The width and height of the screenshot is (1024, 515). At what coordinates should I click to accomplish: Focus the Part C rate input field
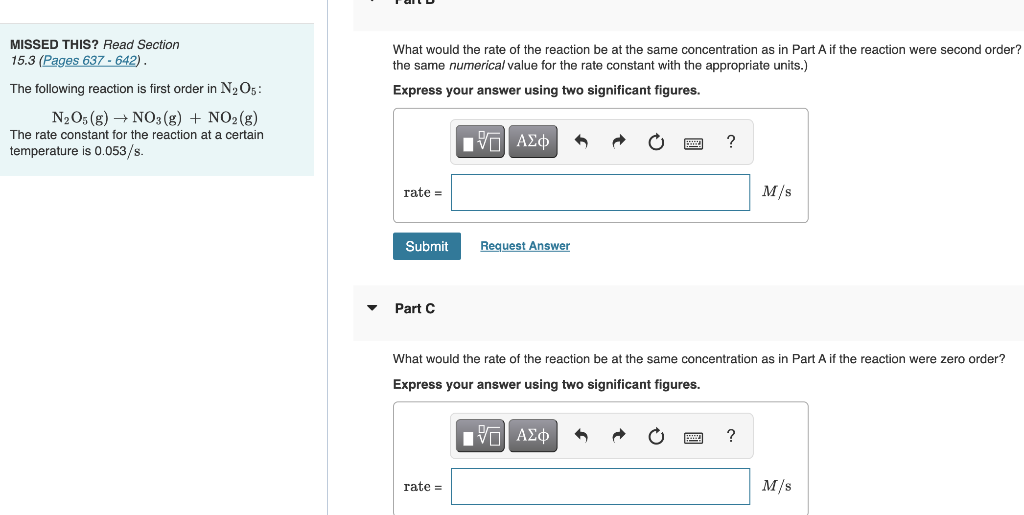click(x=600, y=486)
